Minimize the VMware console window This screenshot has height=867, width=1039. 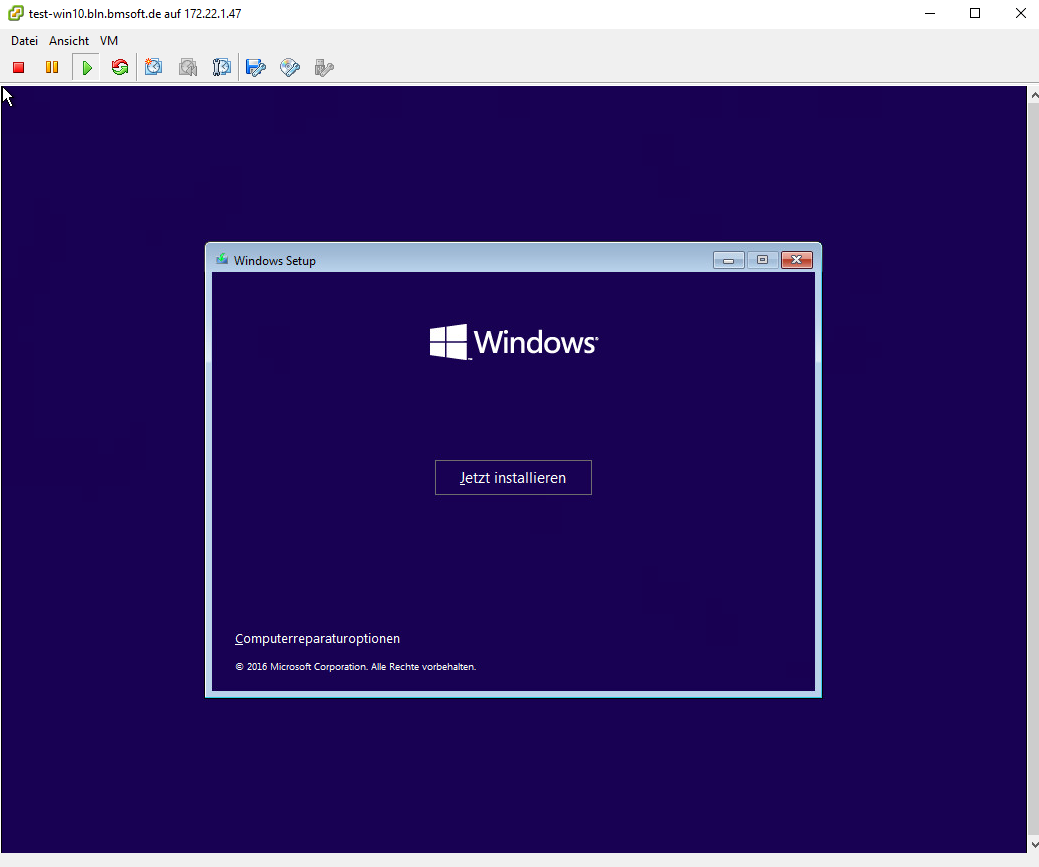coord(930,13)
